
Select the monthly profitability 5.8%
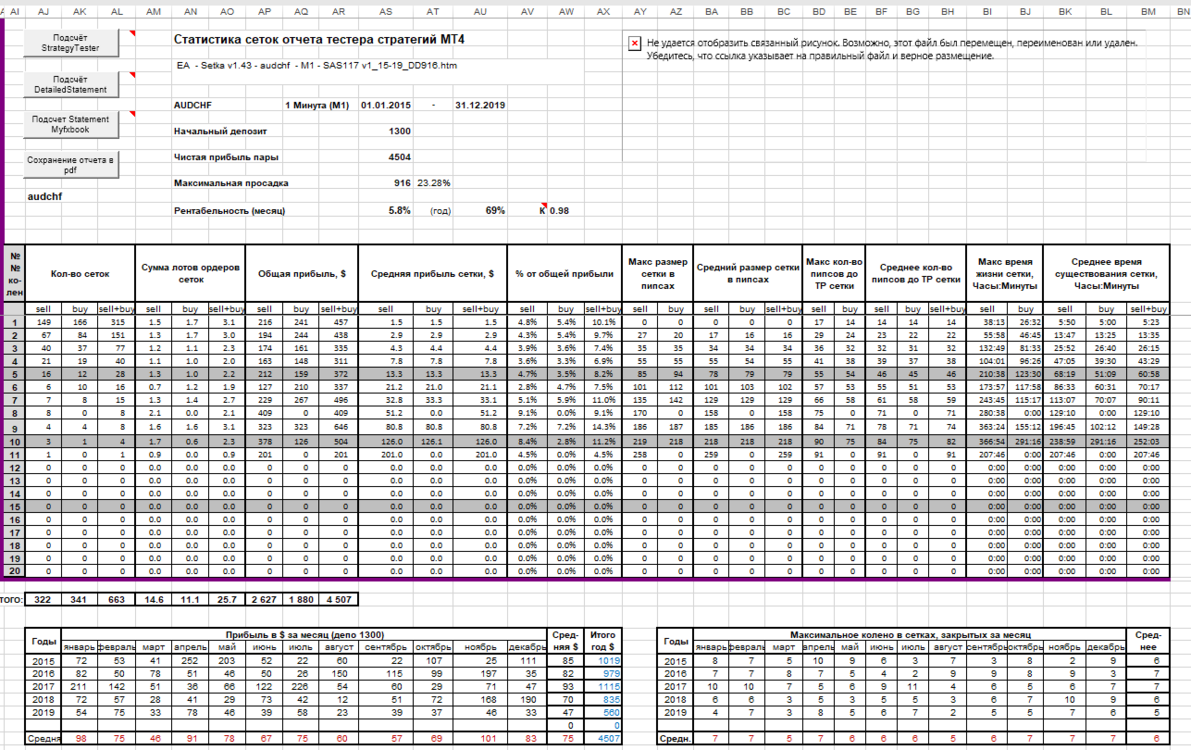(400, 210)
